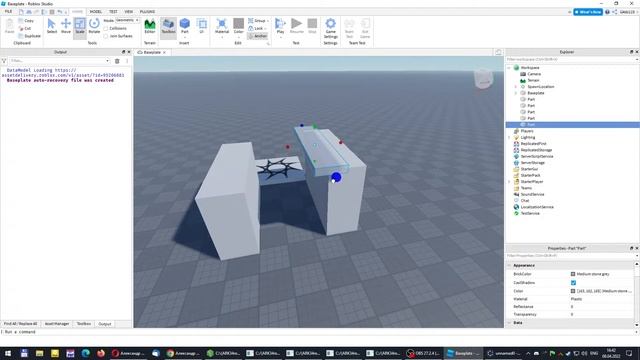640x360 pixels.
Task: Open the Part type dropdown arrow
Action: (185, 37)
